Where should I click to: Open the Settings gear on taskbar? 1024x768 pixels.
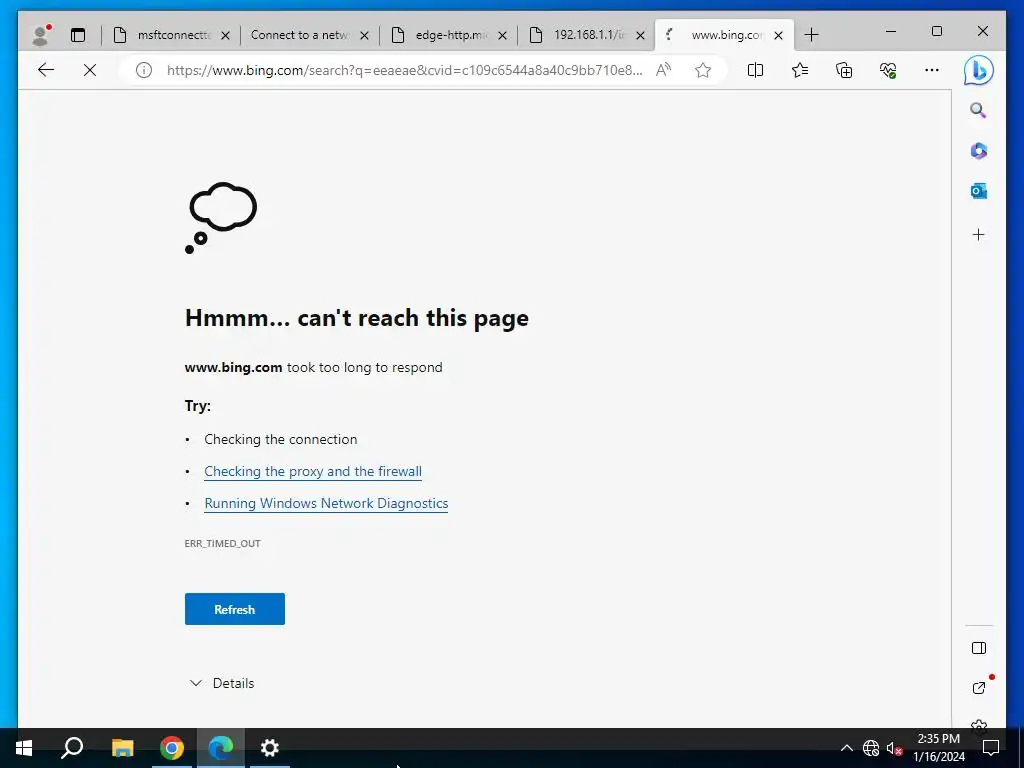point(270,748)
